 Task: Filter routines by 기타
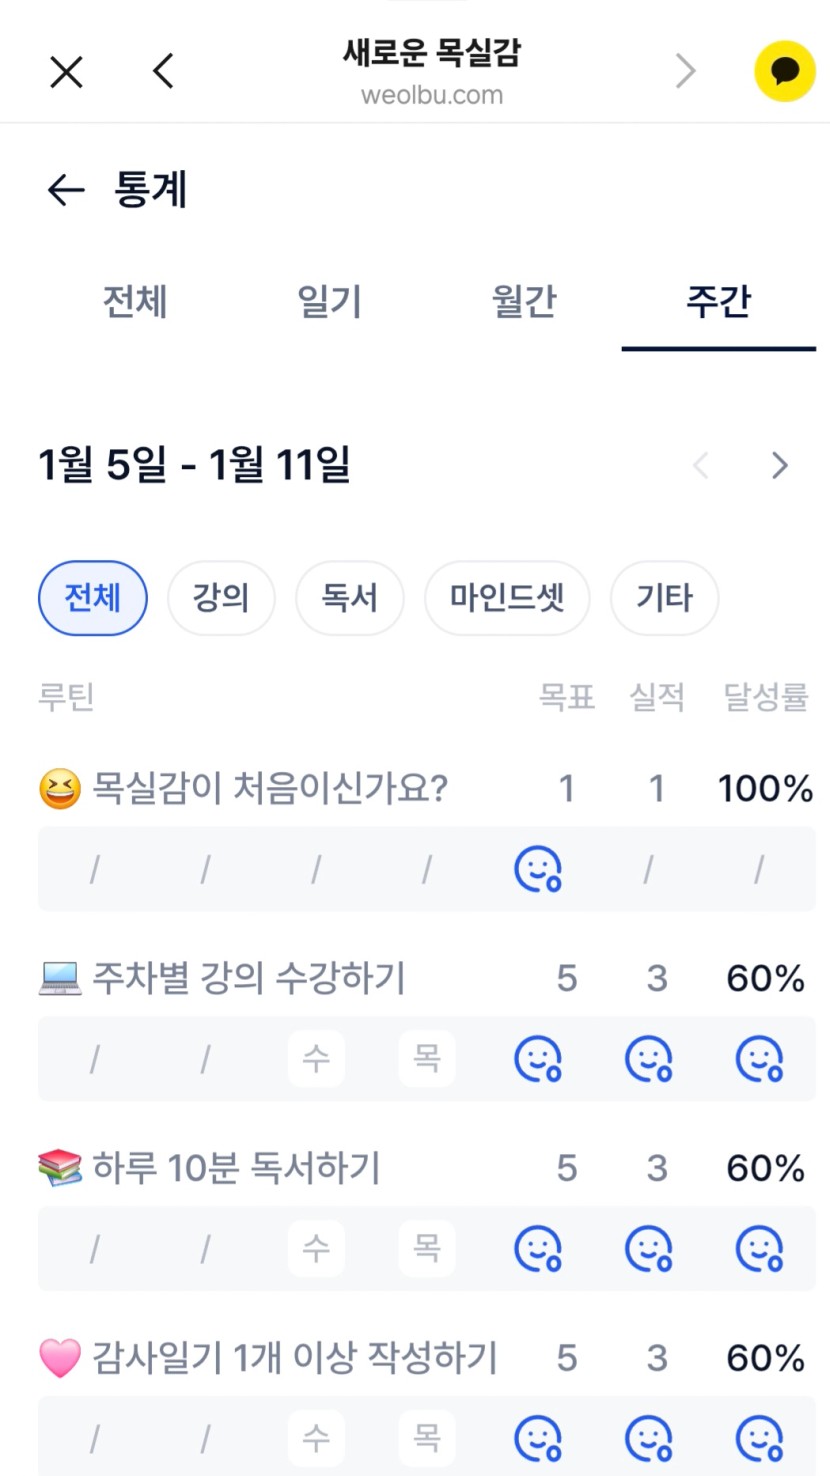664,598
